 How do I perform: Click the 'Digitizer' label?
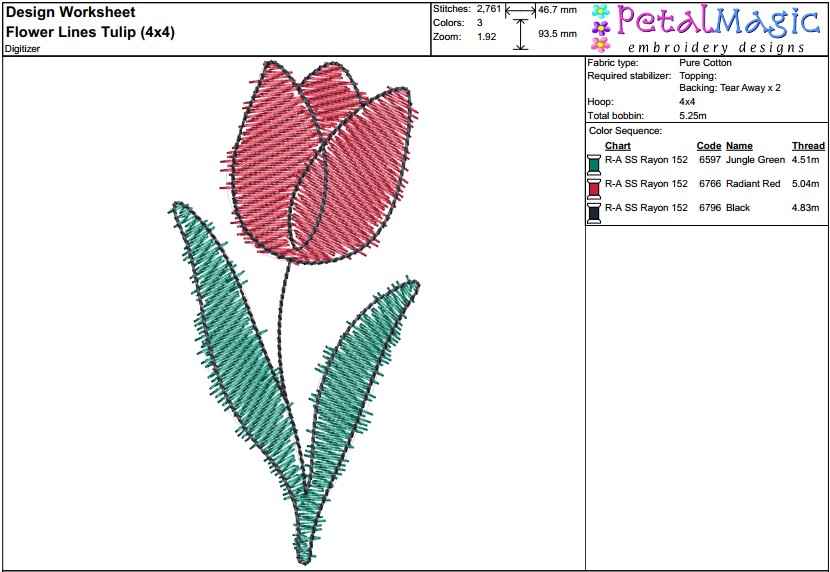point(23,49)
